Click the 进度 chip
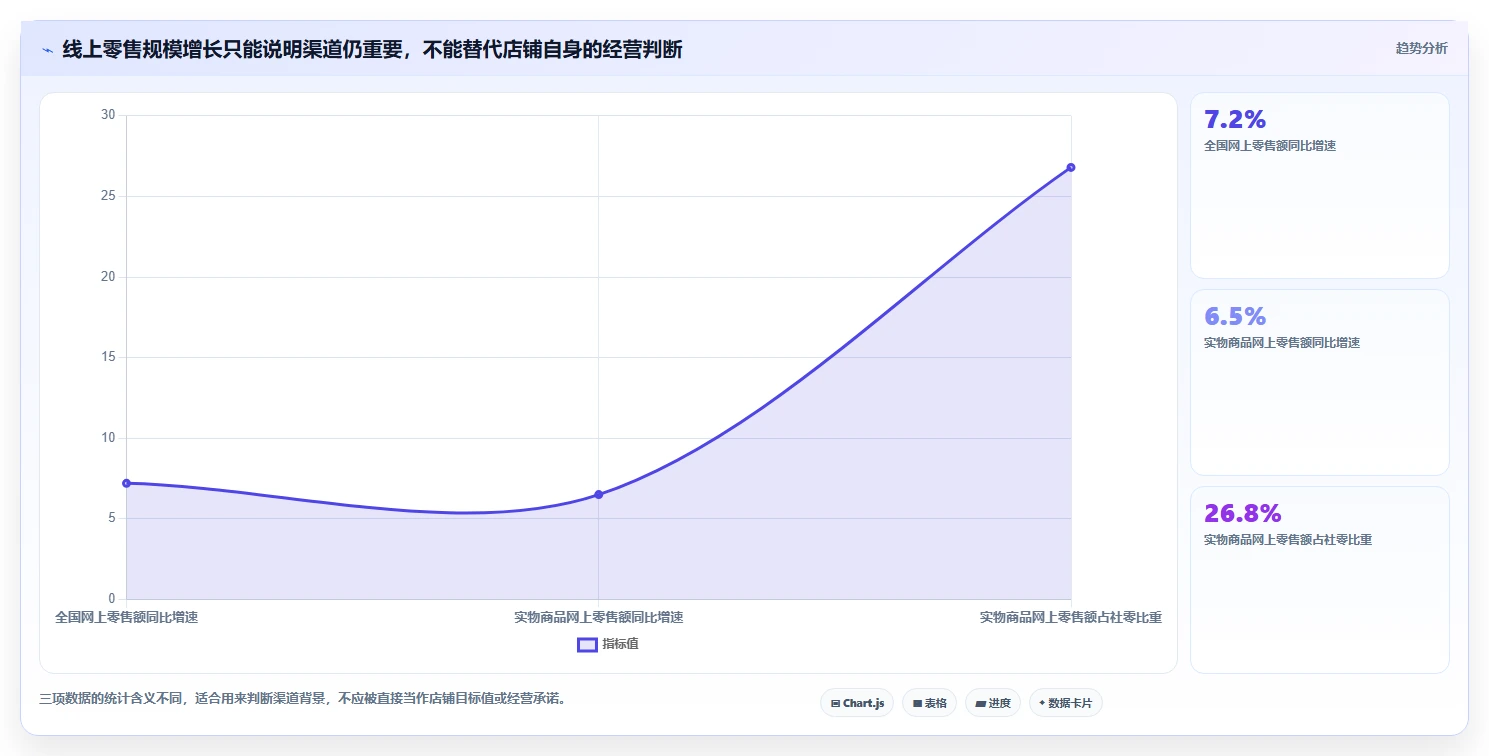 (993, 703)
